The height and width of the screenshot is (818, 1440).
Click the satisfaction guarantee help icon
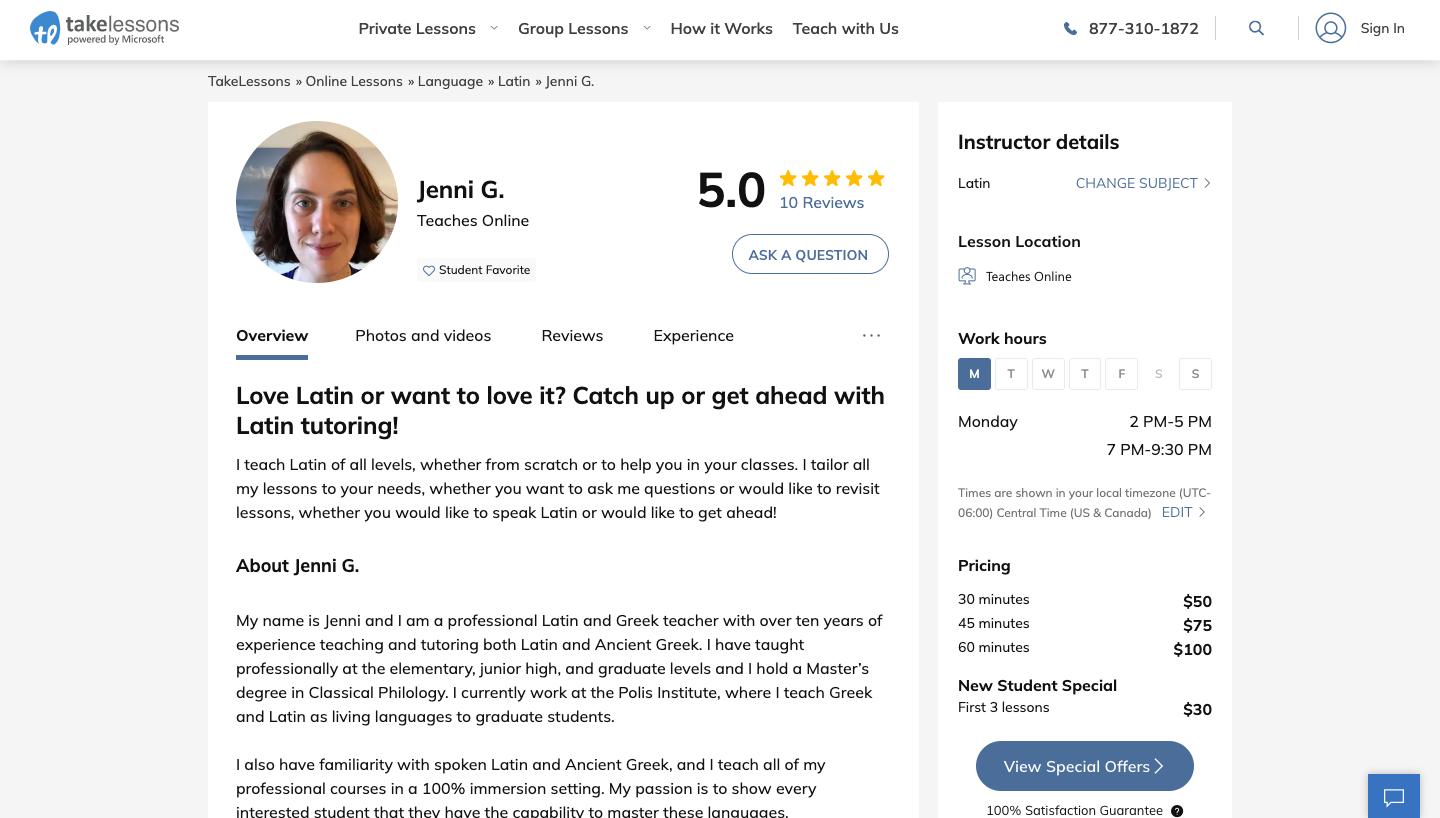(1177, 811)
